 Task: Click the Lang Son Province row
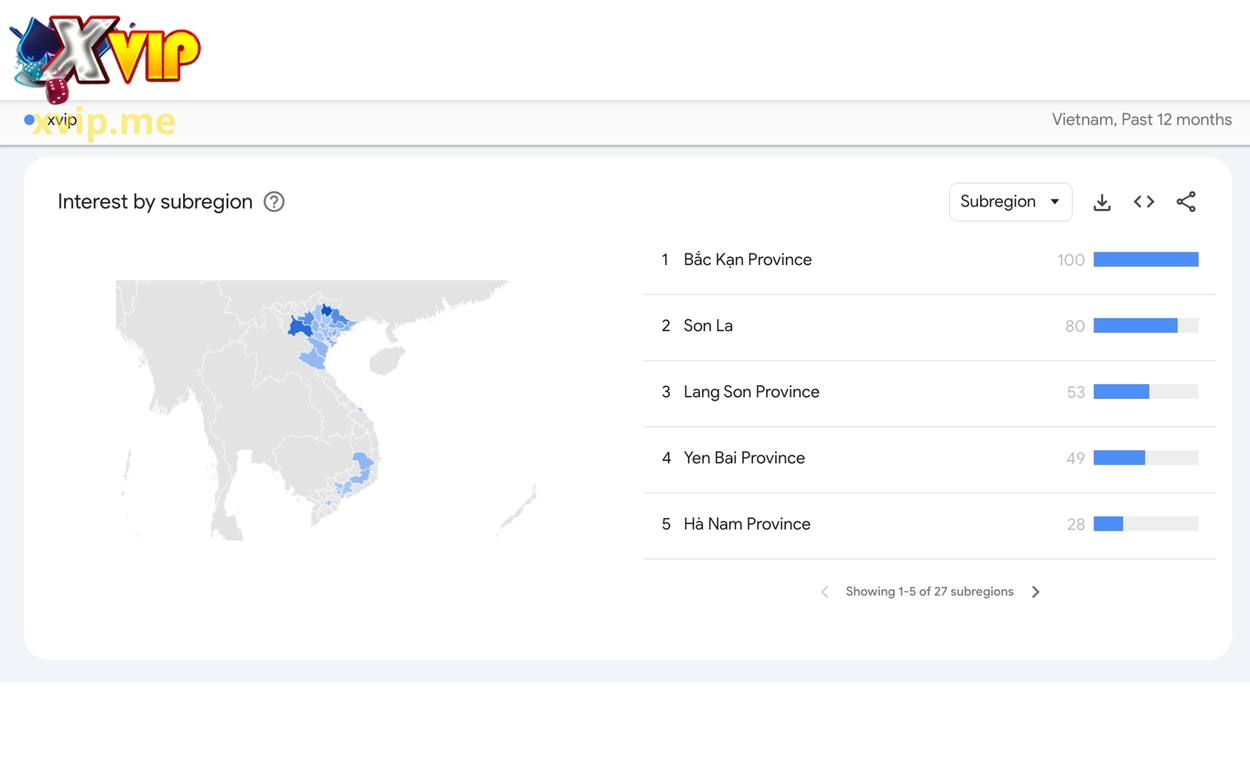[x=751, y=391]
